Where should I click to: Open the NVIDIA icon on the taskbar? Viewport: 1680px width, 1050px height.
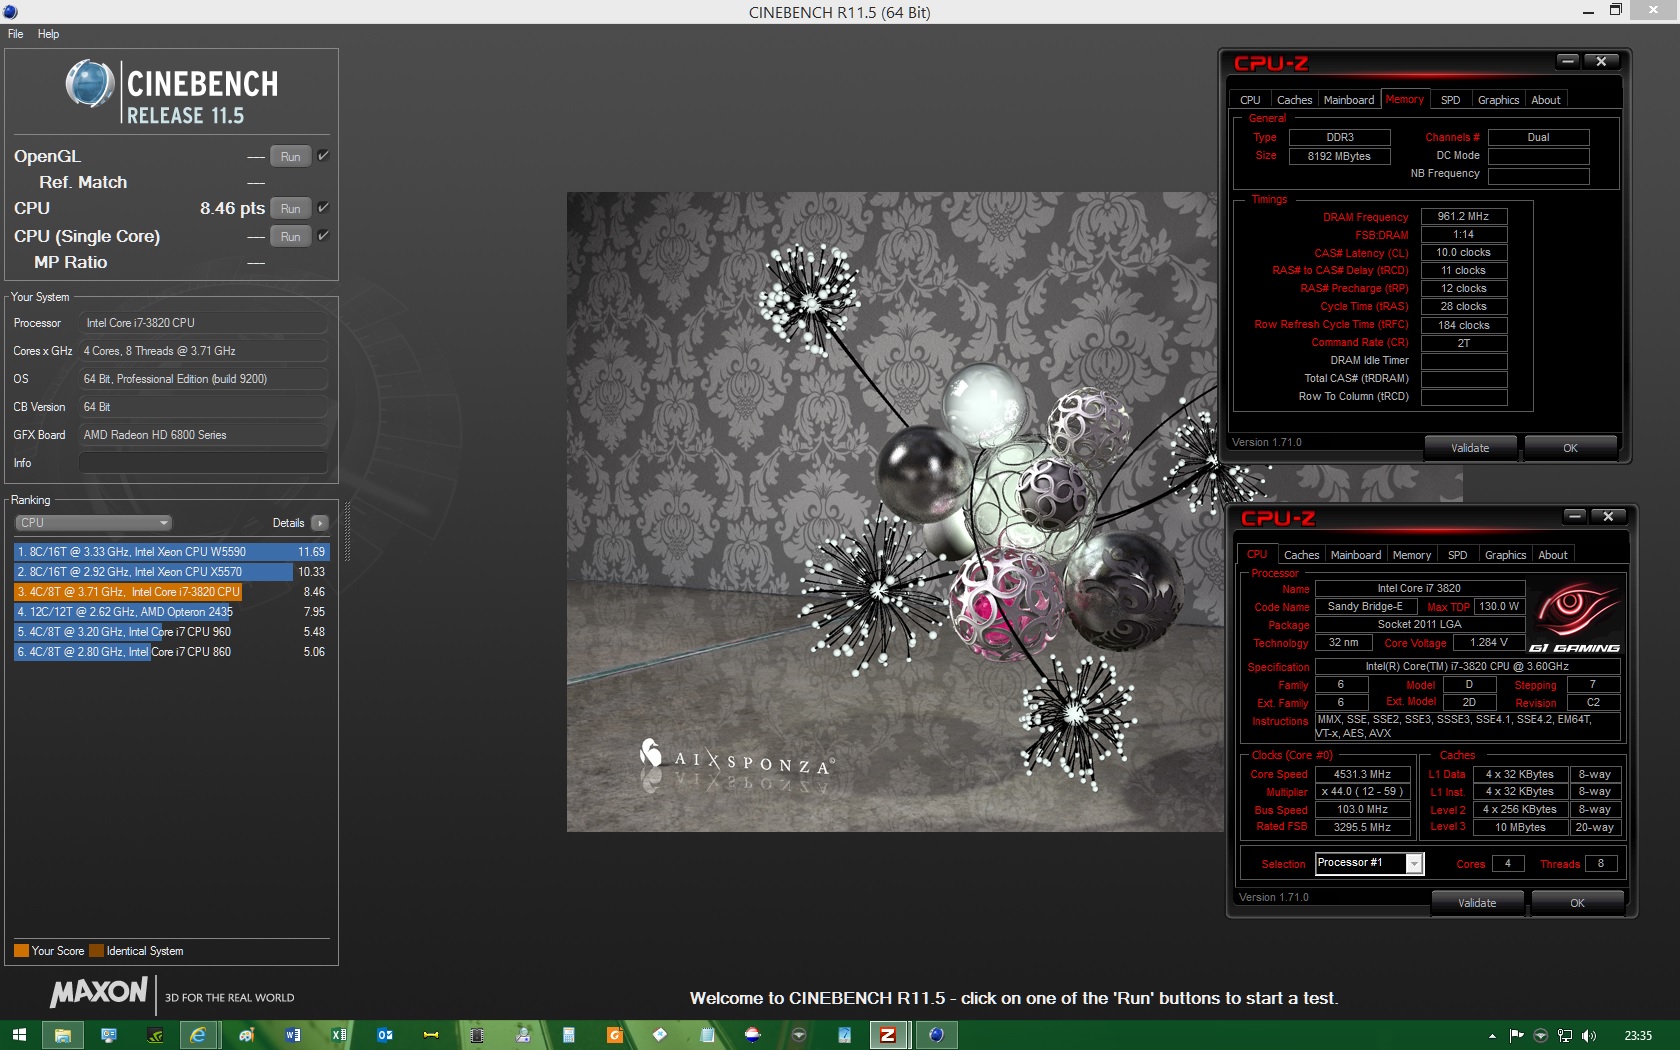[x=155, y=1035]
